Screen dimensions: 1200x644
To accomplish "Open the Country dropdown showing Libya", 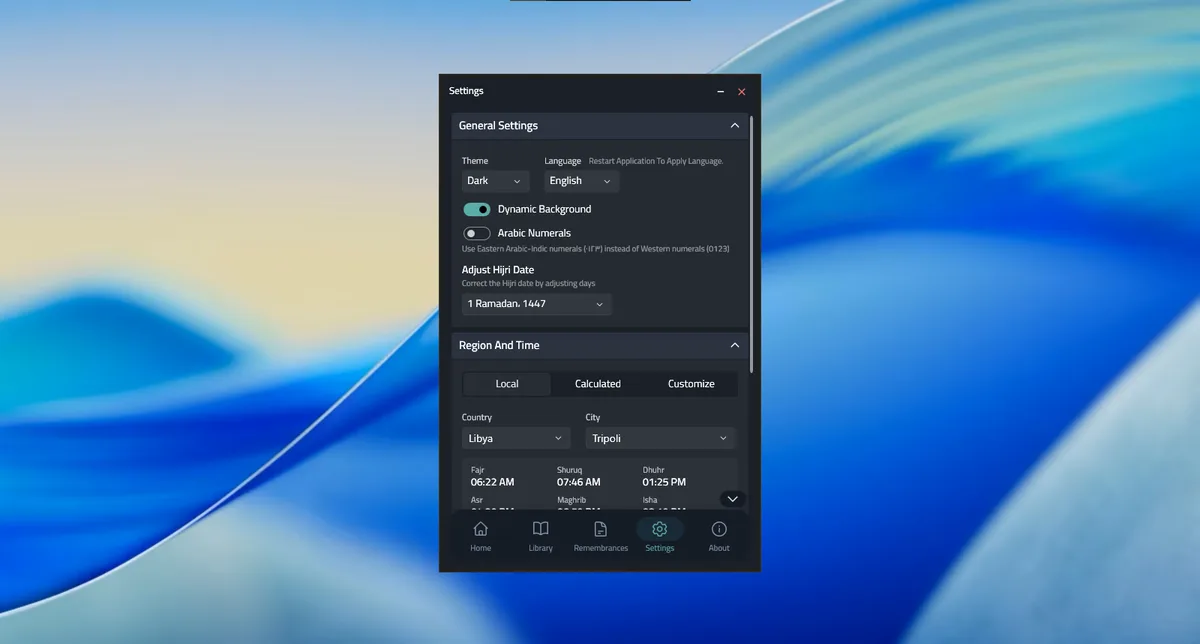I will 516,438.
